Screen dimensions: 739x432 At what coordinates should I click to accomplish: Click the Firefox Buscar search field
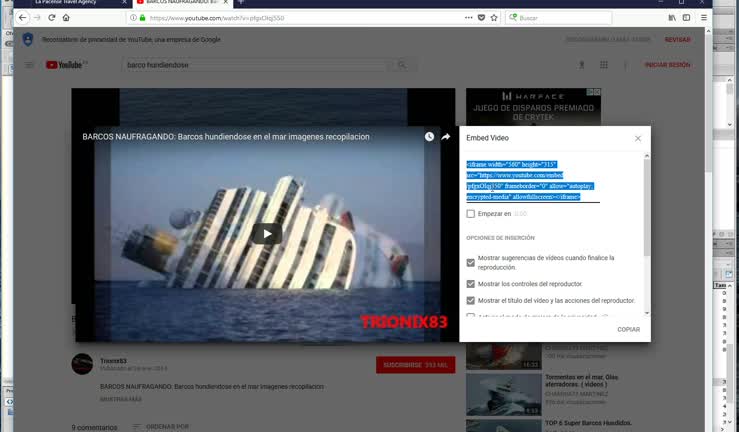click(x=558, y=18)
